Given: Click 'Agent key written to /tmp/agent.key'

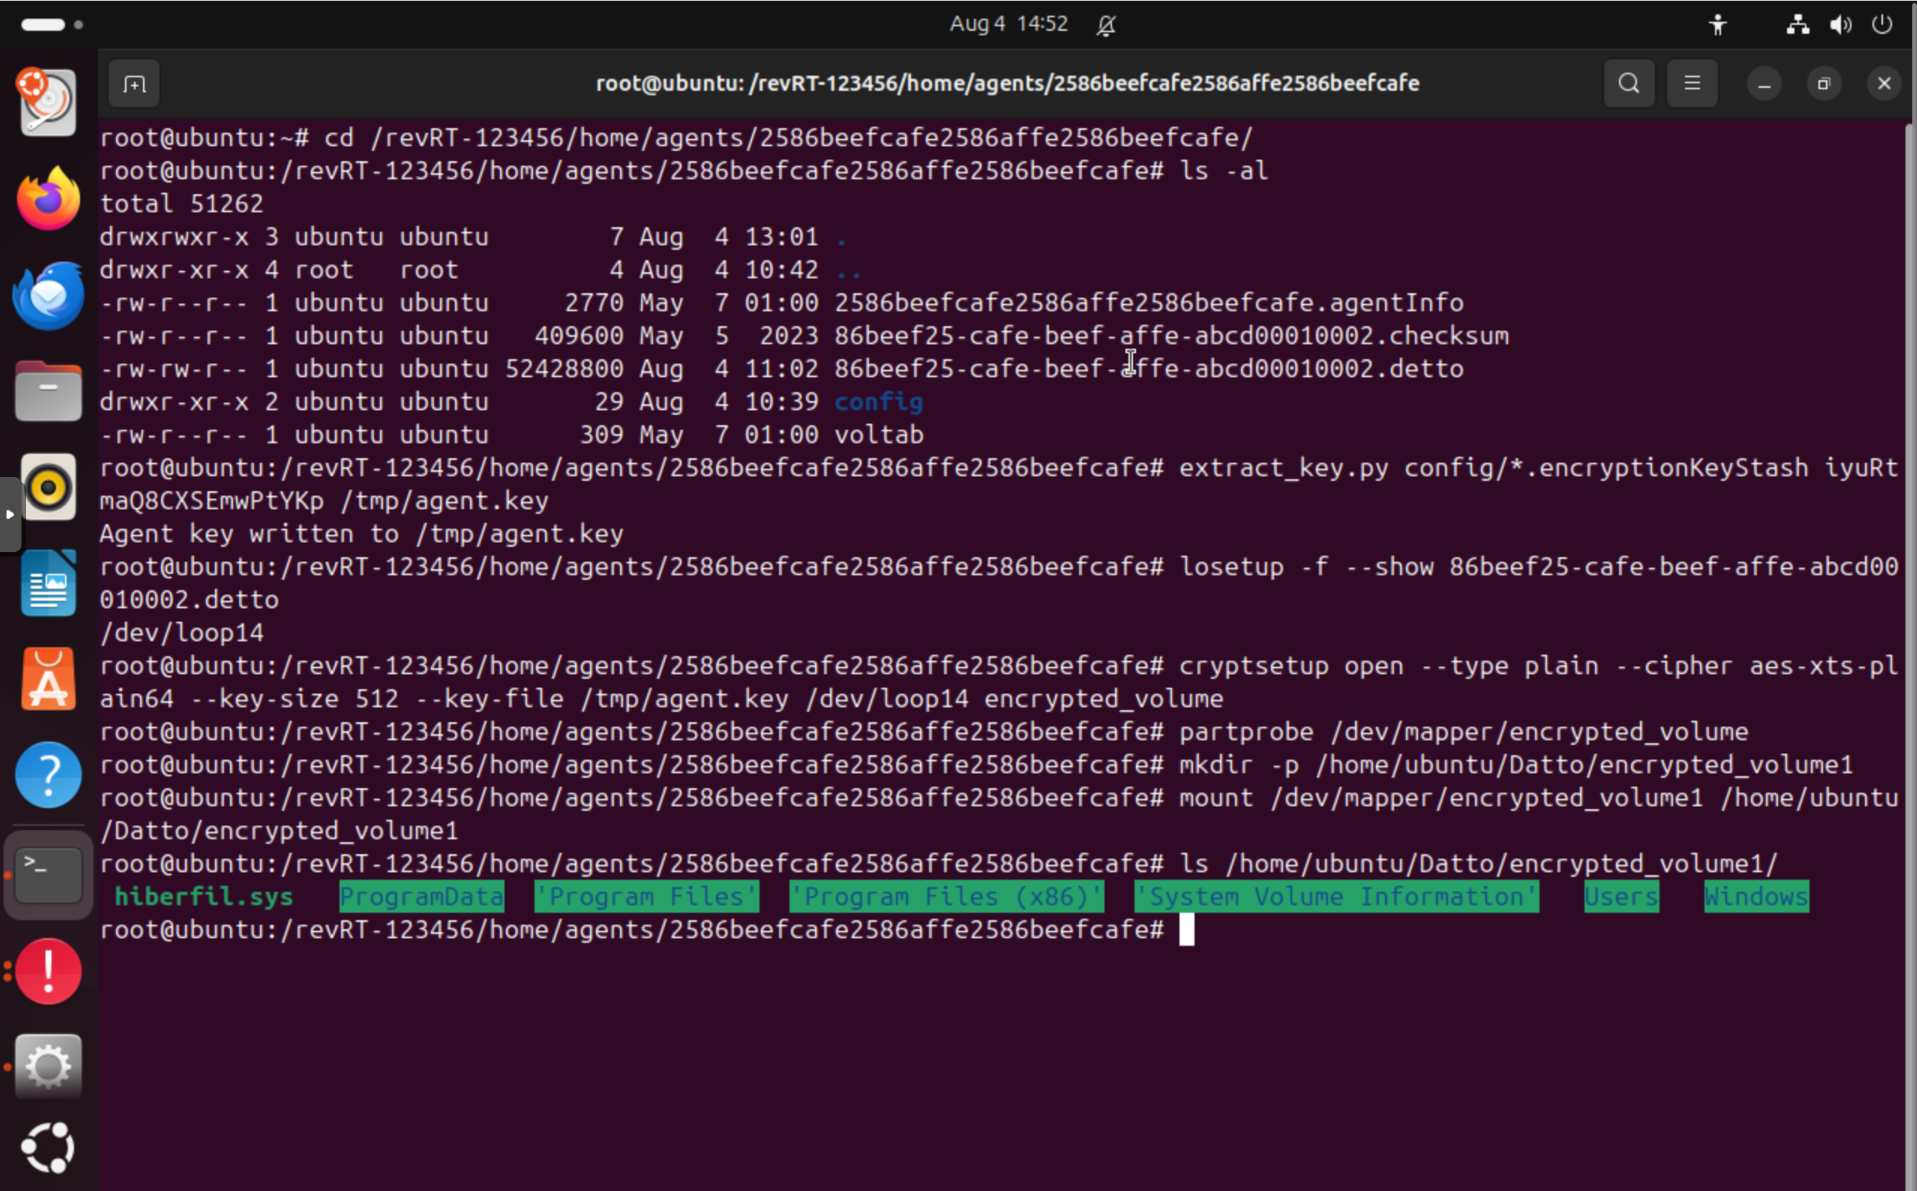Looking at the screenshot, I should 361,534.
